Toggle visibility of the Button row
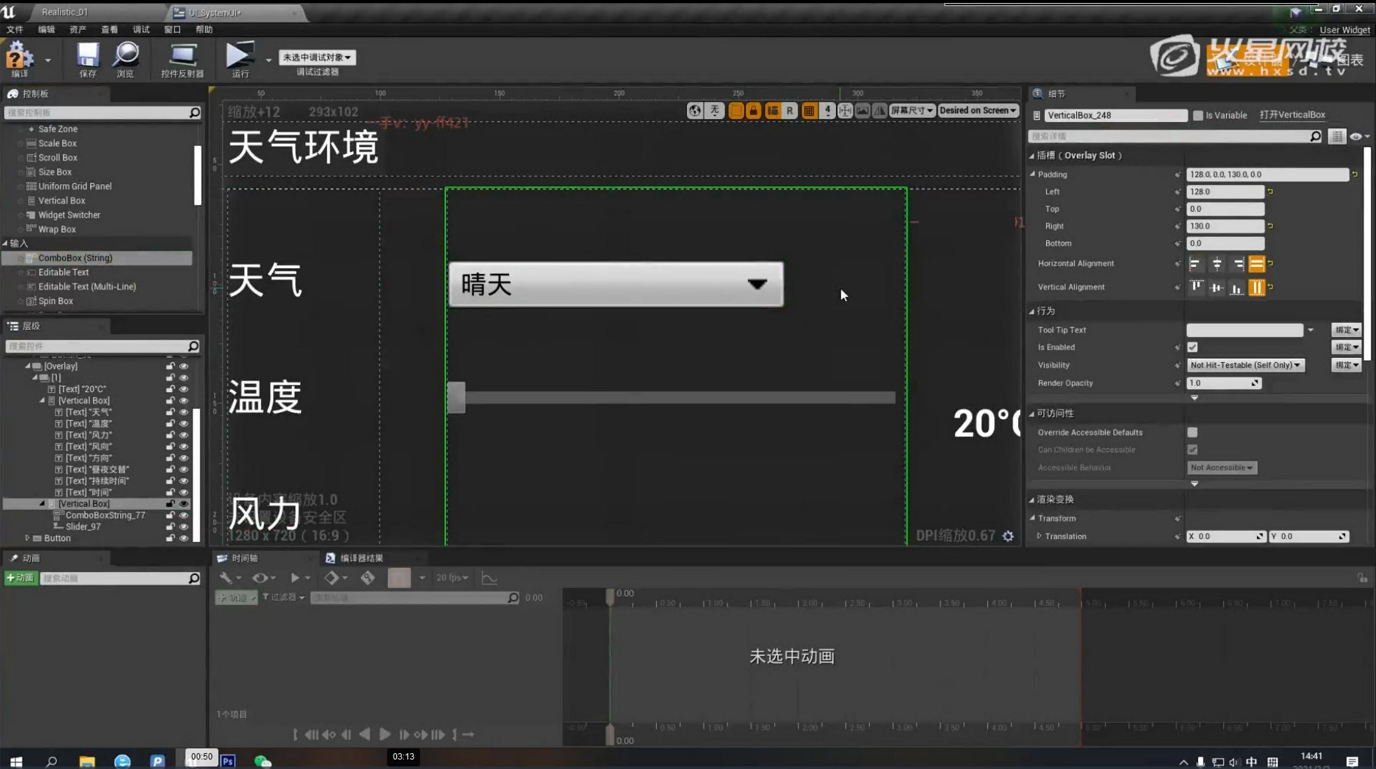Screen dimensions: 1376x769 tap(184, 539)
